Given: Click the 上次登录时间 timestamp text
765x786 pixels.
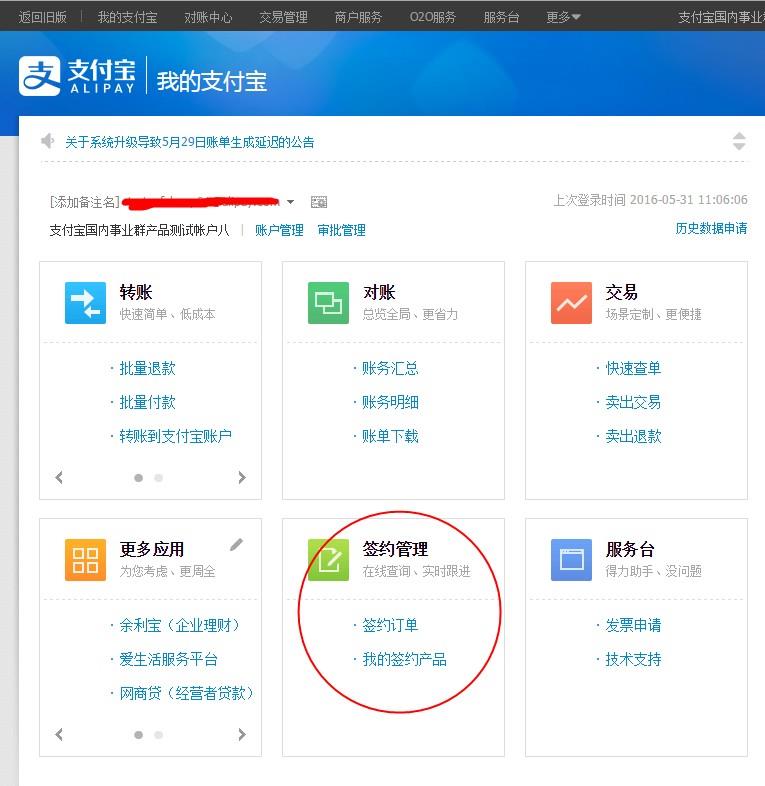Looking at the screenshot, I should tap(650, 200).
